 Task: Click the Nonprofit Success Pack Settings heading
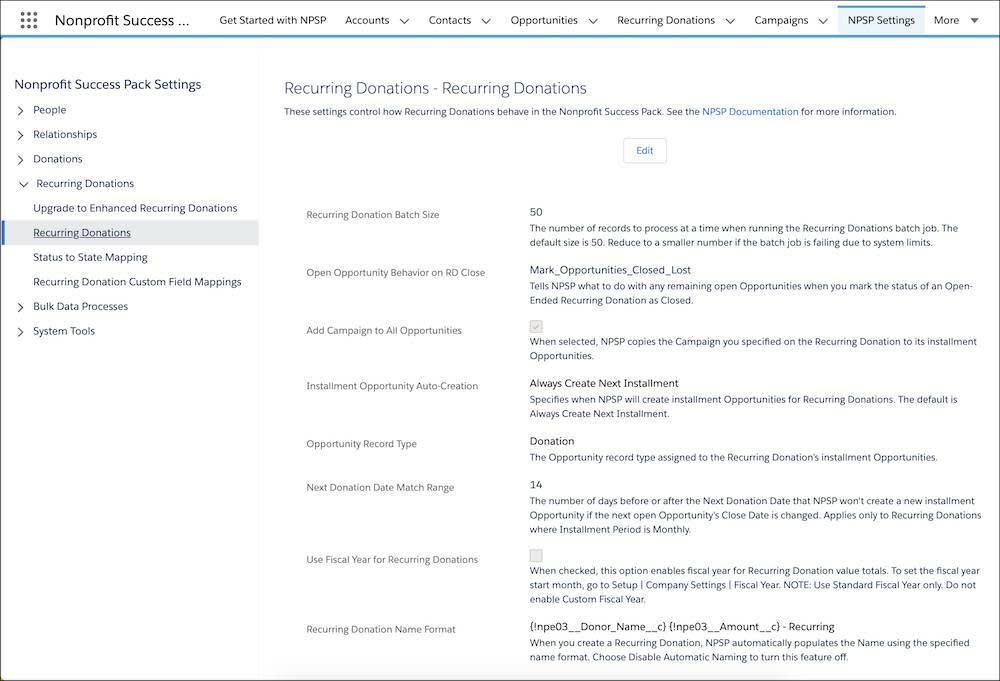tap(108, 84)
